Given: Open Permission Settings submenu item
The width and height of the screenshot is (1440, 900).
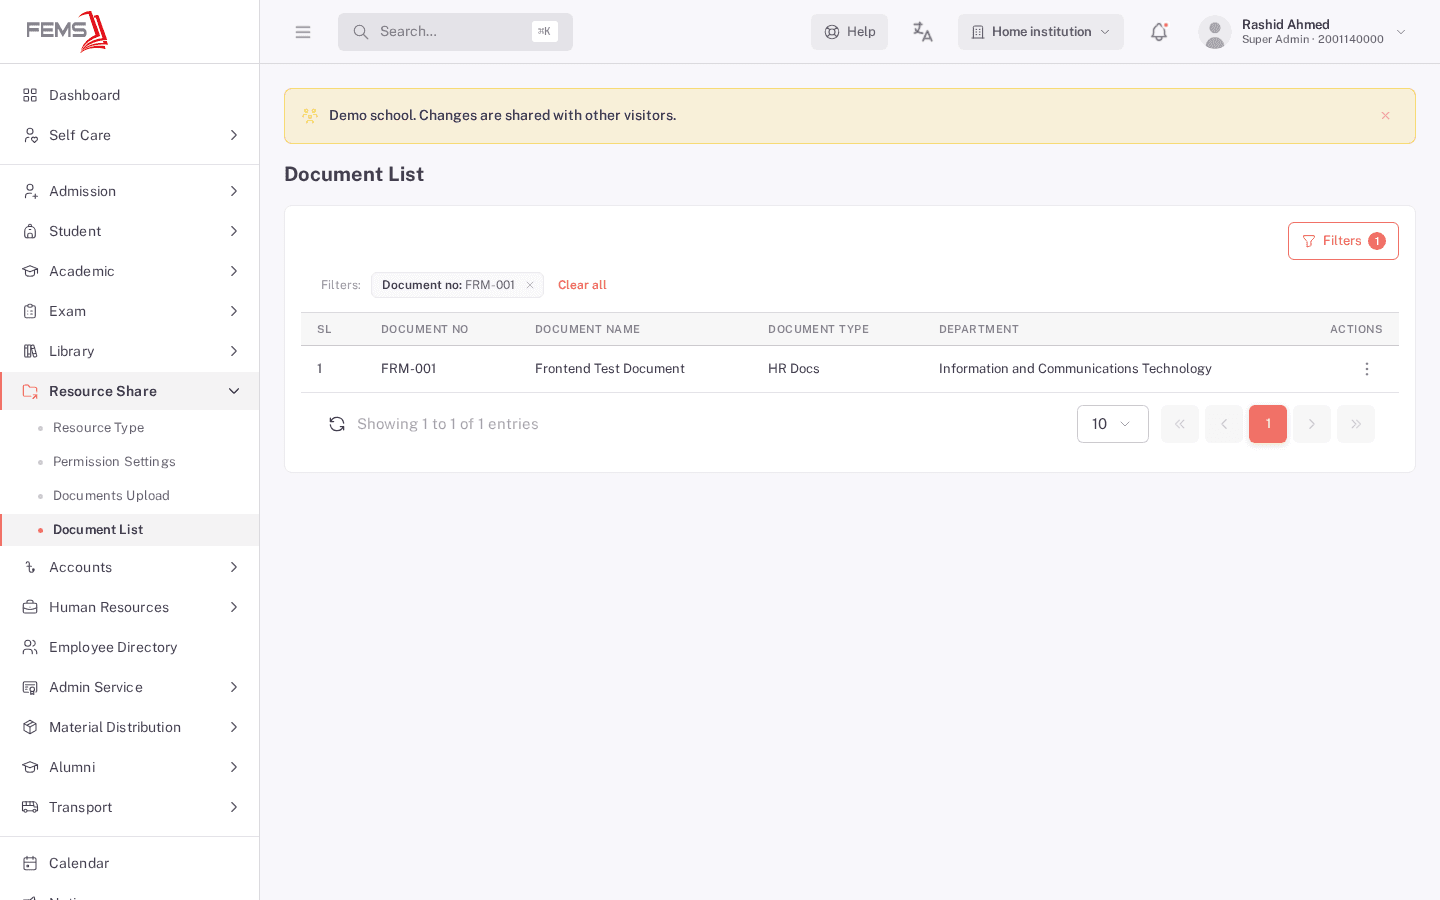Looking at the screenshot, I should click(130, 462).
